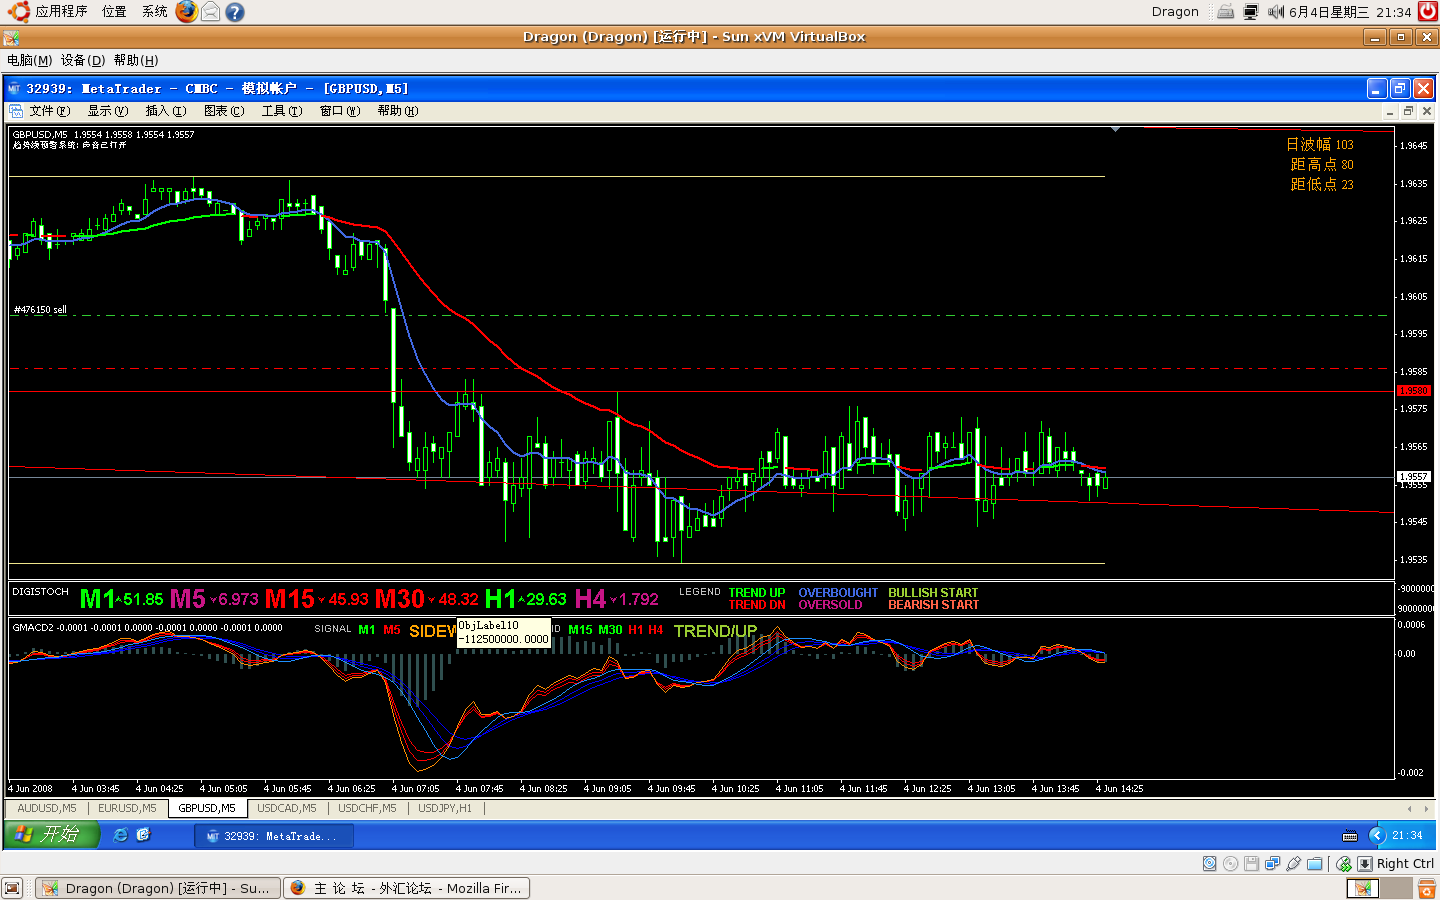The width and height of the screenshot is (1440, 900).
Task: Expand hidden tray icons with the arrow
Action: 1377,835
